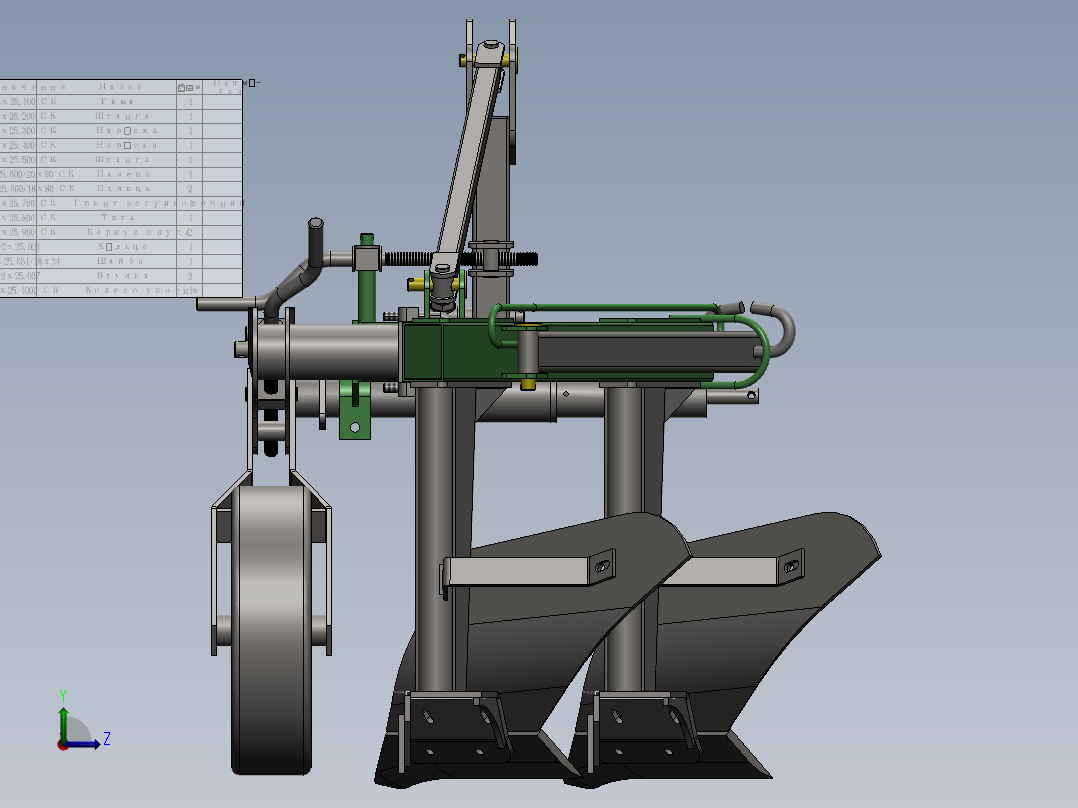Select the support wheel in the 3D model
The height and width of the screenshot is (808, 1078).
click(271, 630)
